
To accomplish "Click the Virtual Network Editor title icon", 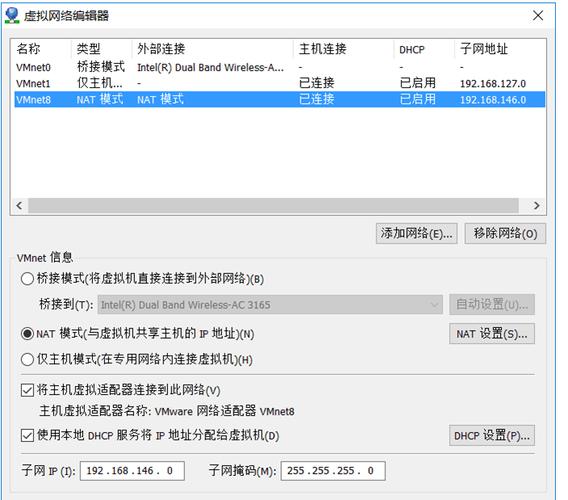I will click(x=12, y=16).
